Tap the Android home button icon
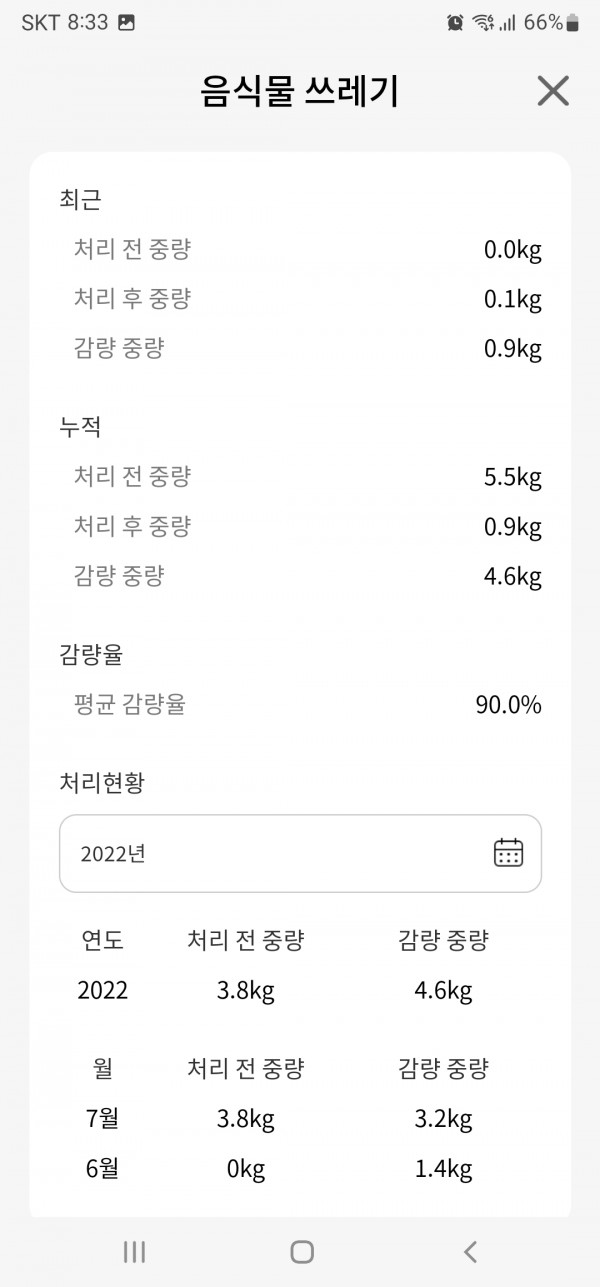This screenshot has width=600, height=1287. [301, 1251]
